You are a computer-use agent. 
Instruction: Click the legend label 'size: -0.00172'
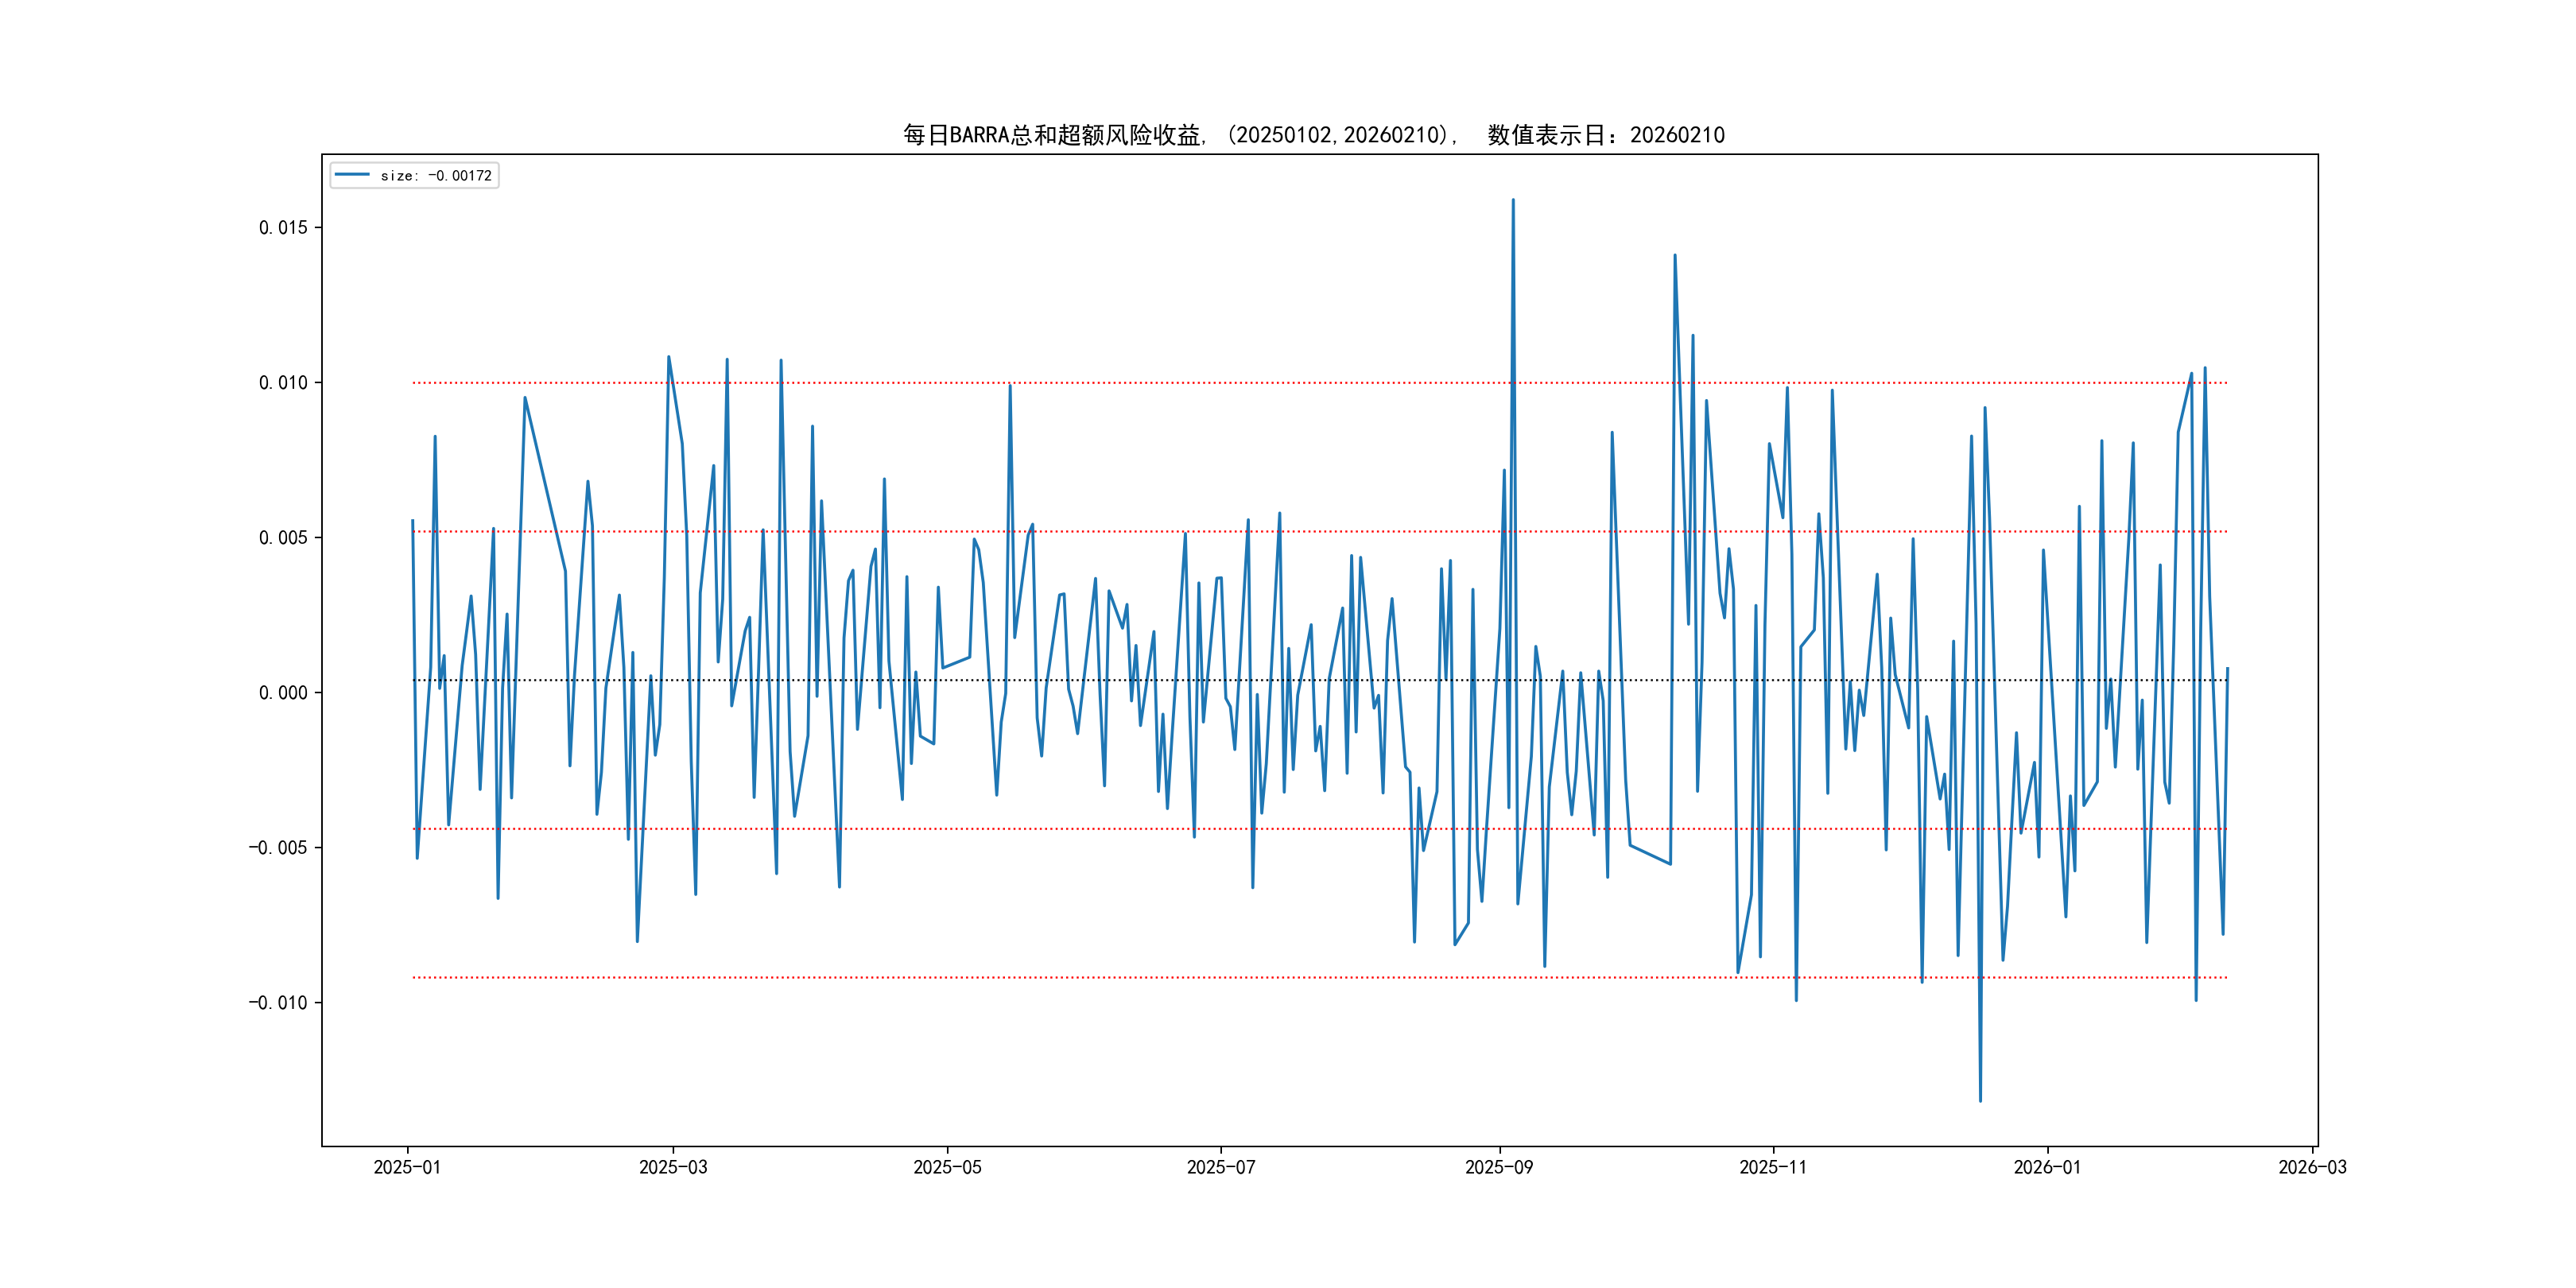[x=436, y=176]
